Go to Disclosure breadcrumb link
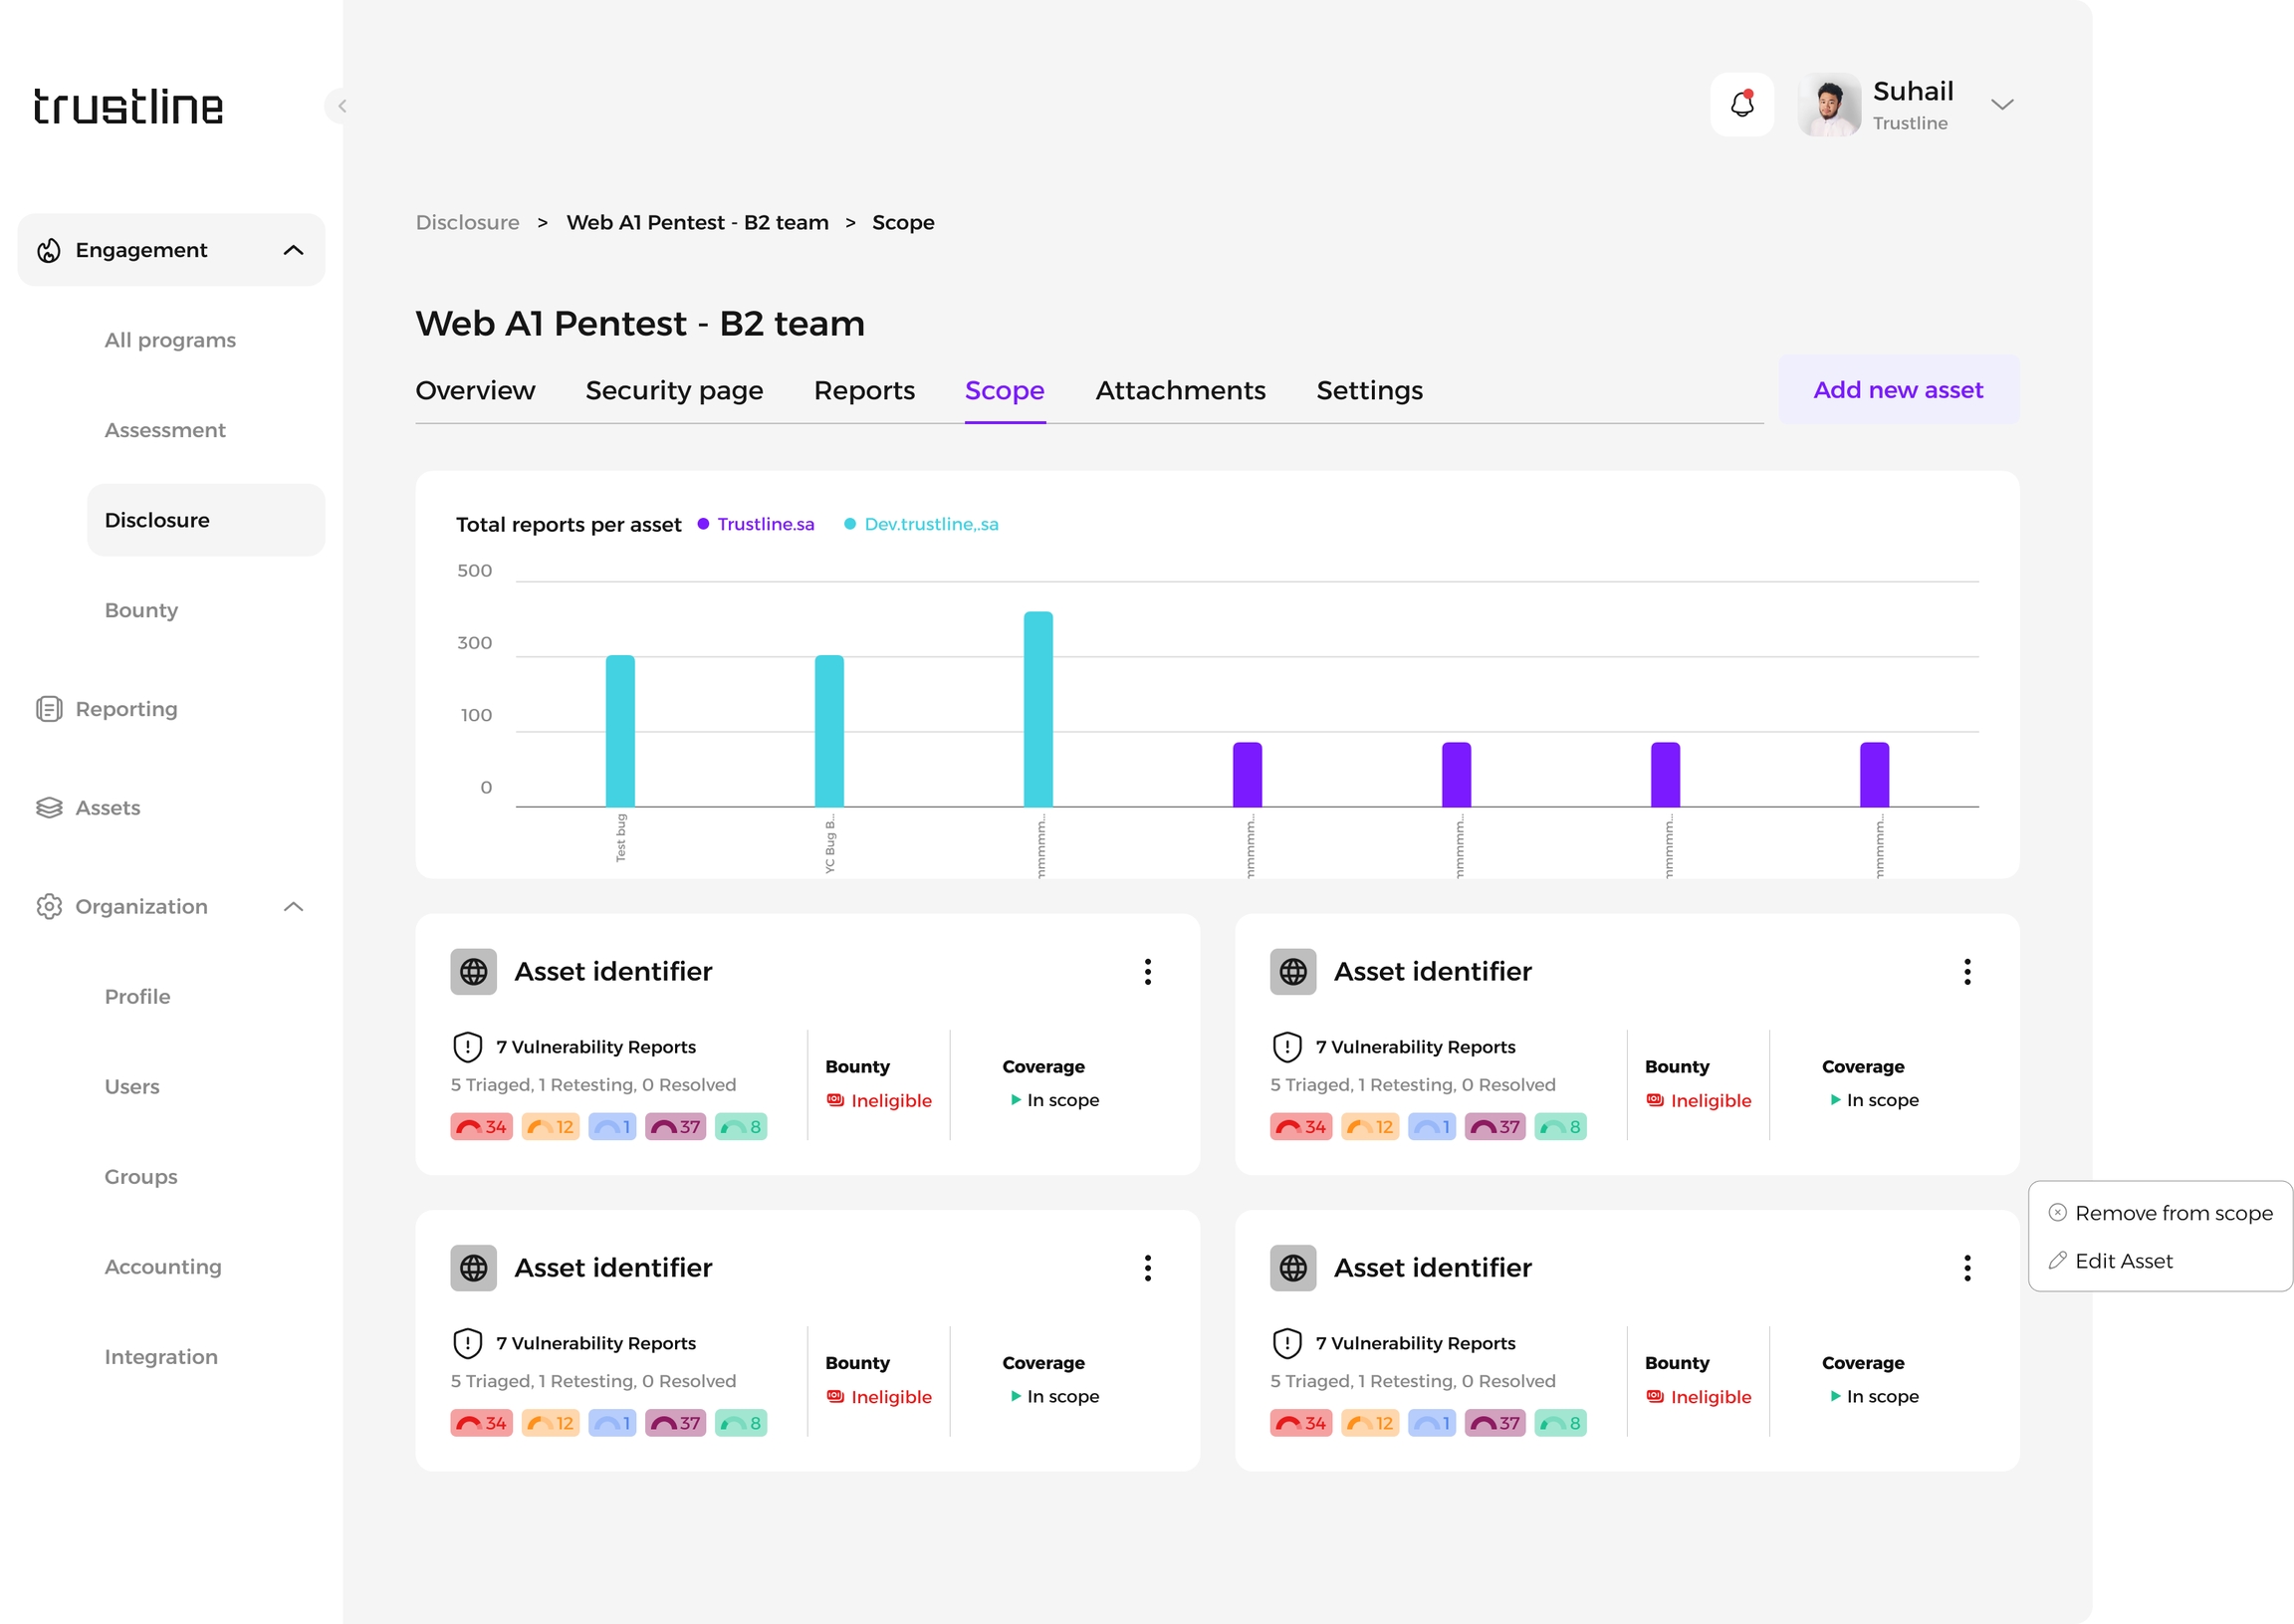This screenshot has height=1624, width=2294. (x=467, y=222)
